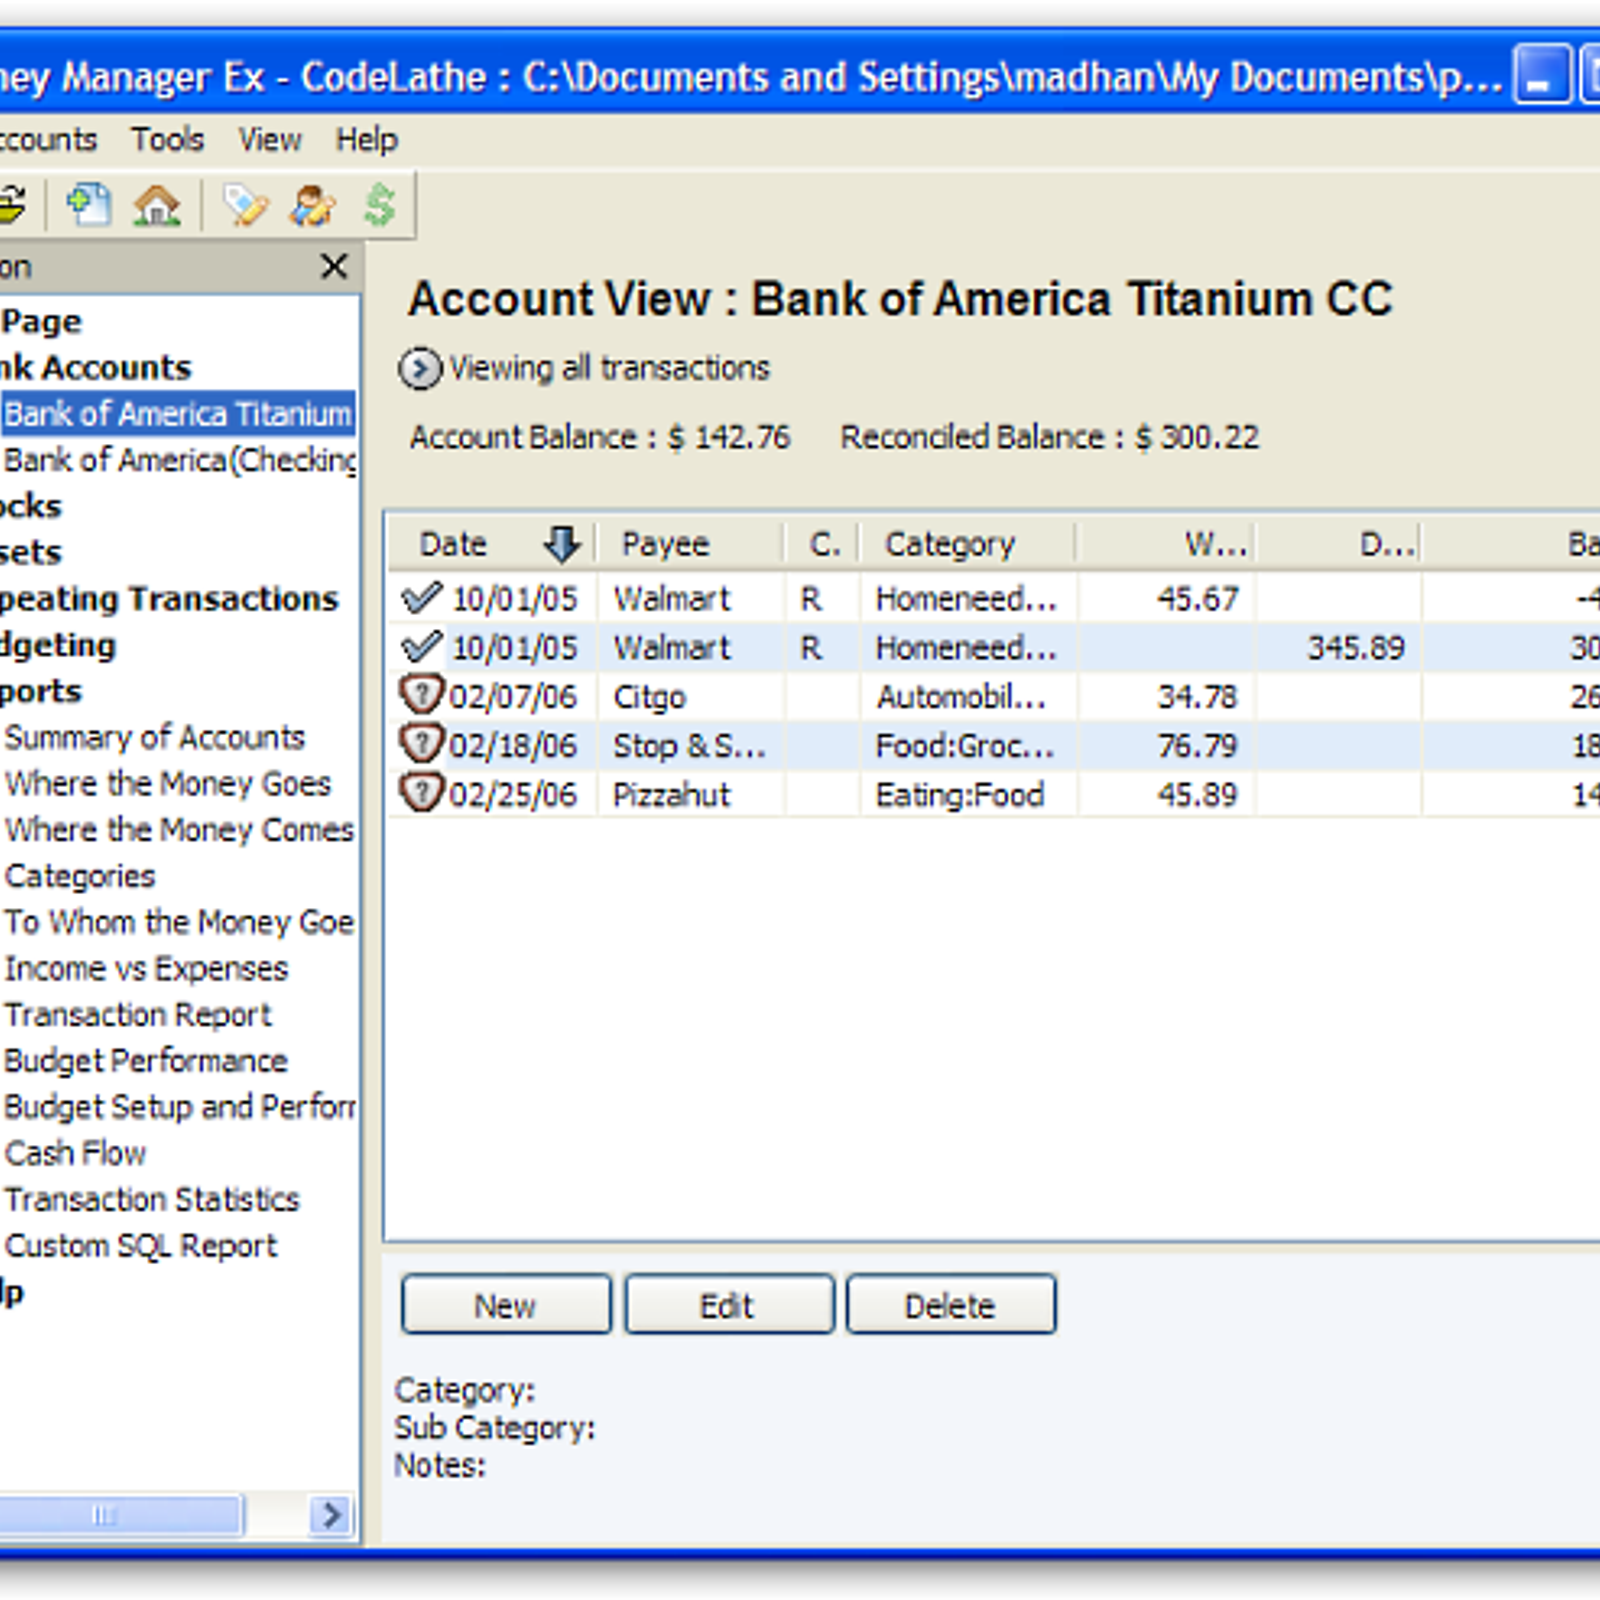The image size is (1600, 1600).
Task: Select Bank of America Titanium account
Action: pos(178,413)
